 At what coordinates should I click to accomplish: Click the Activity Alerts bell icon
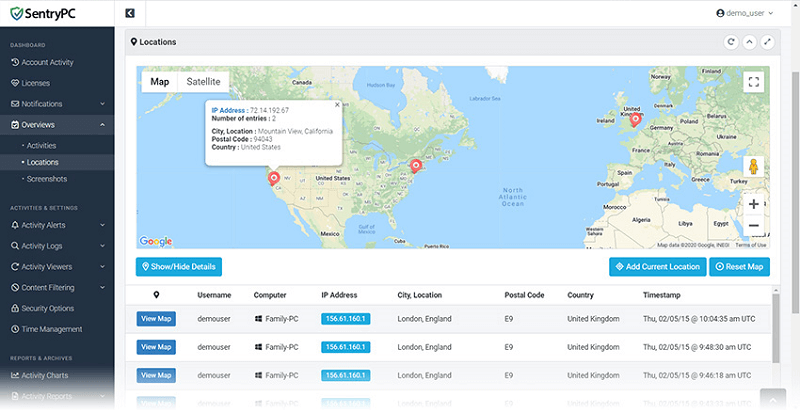[15, 225]
